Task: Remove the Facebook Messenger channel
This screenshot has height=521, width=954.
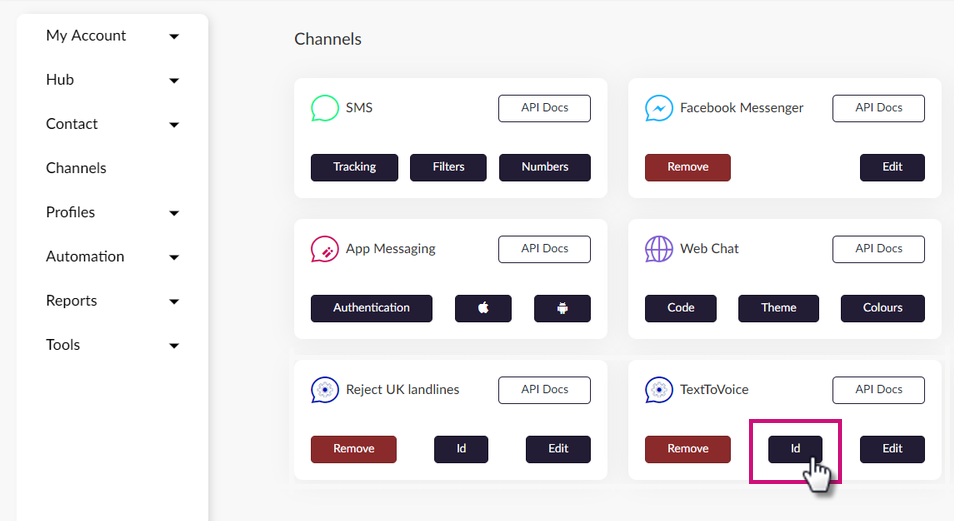Action: [688, 167]
